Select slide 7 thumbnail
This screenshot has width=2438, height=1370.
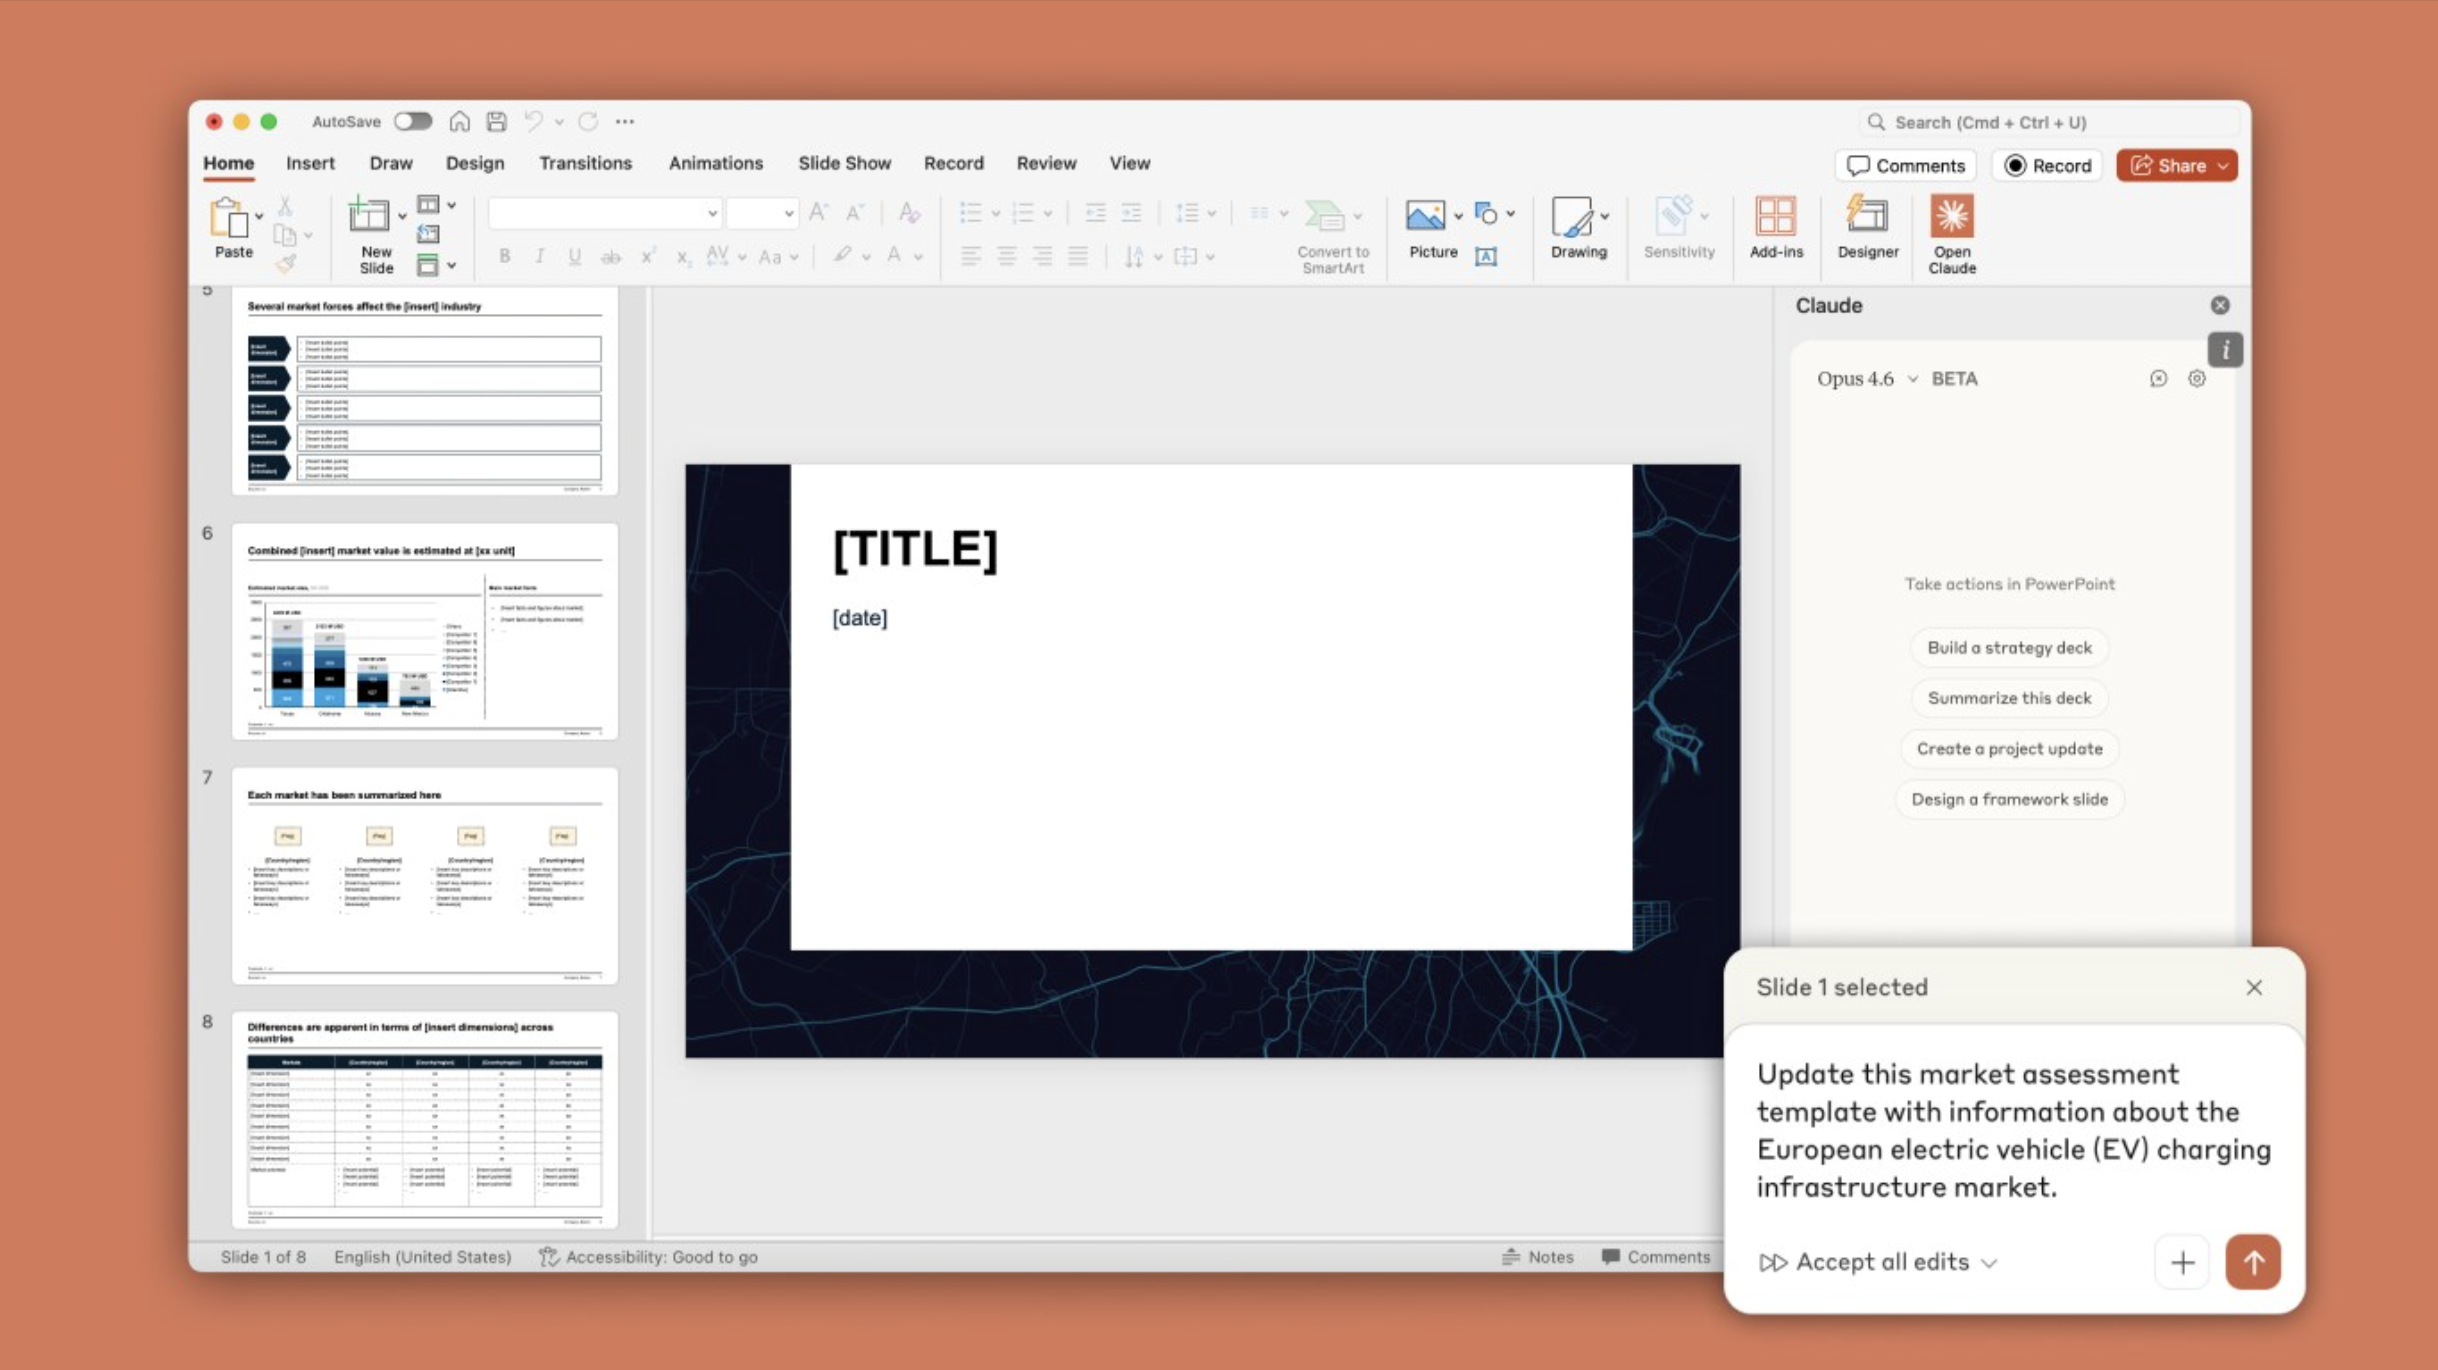click(x=423, y=875)
